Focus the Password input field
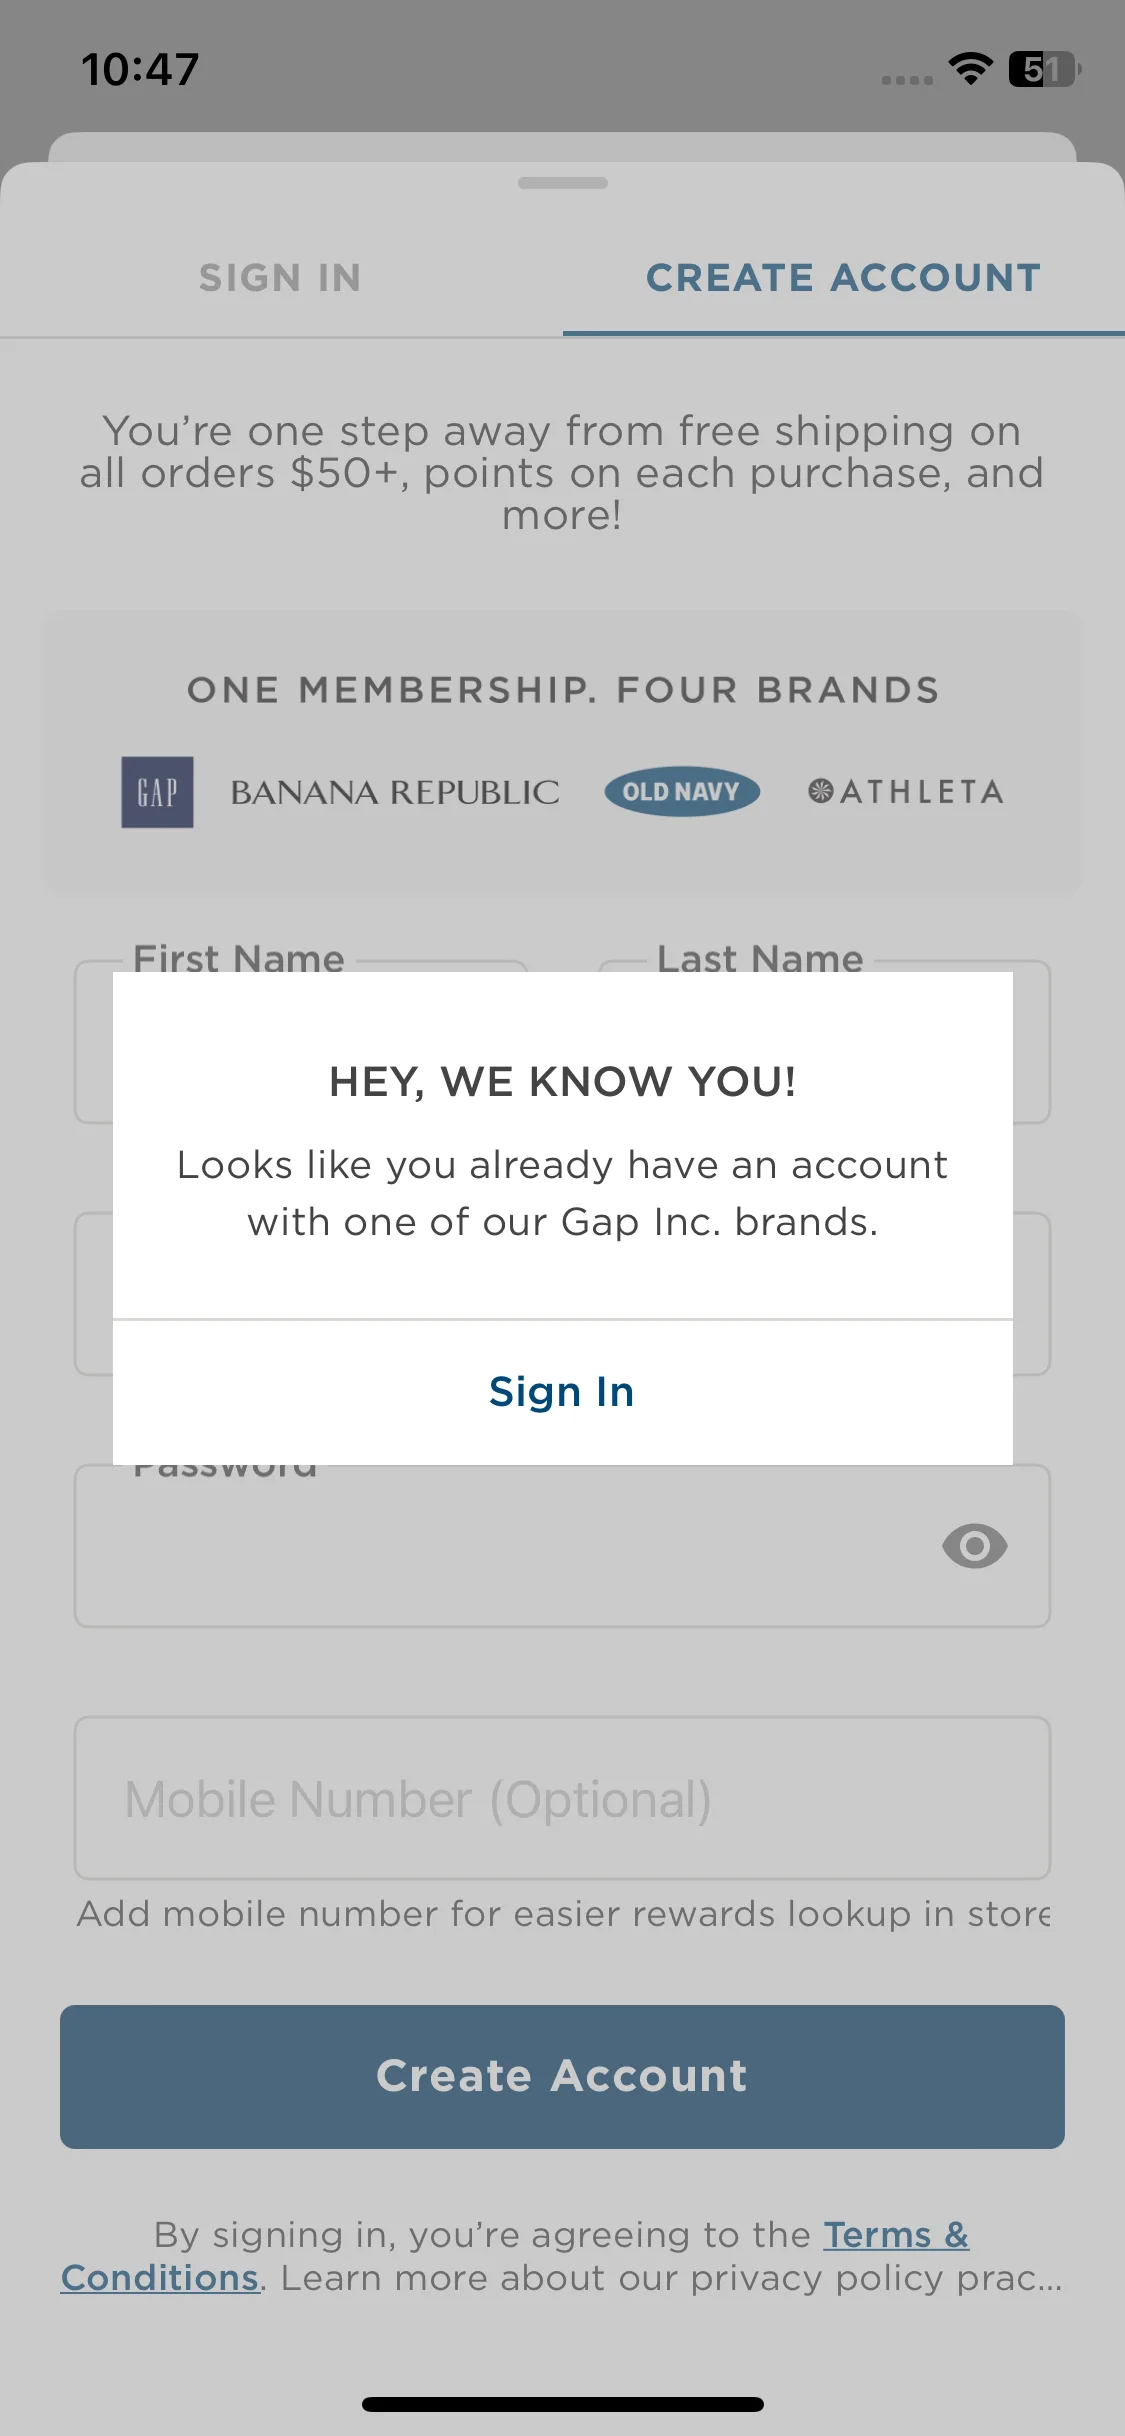Viewport: 1125px width, 2436px height. pos(562,1546)
